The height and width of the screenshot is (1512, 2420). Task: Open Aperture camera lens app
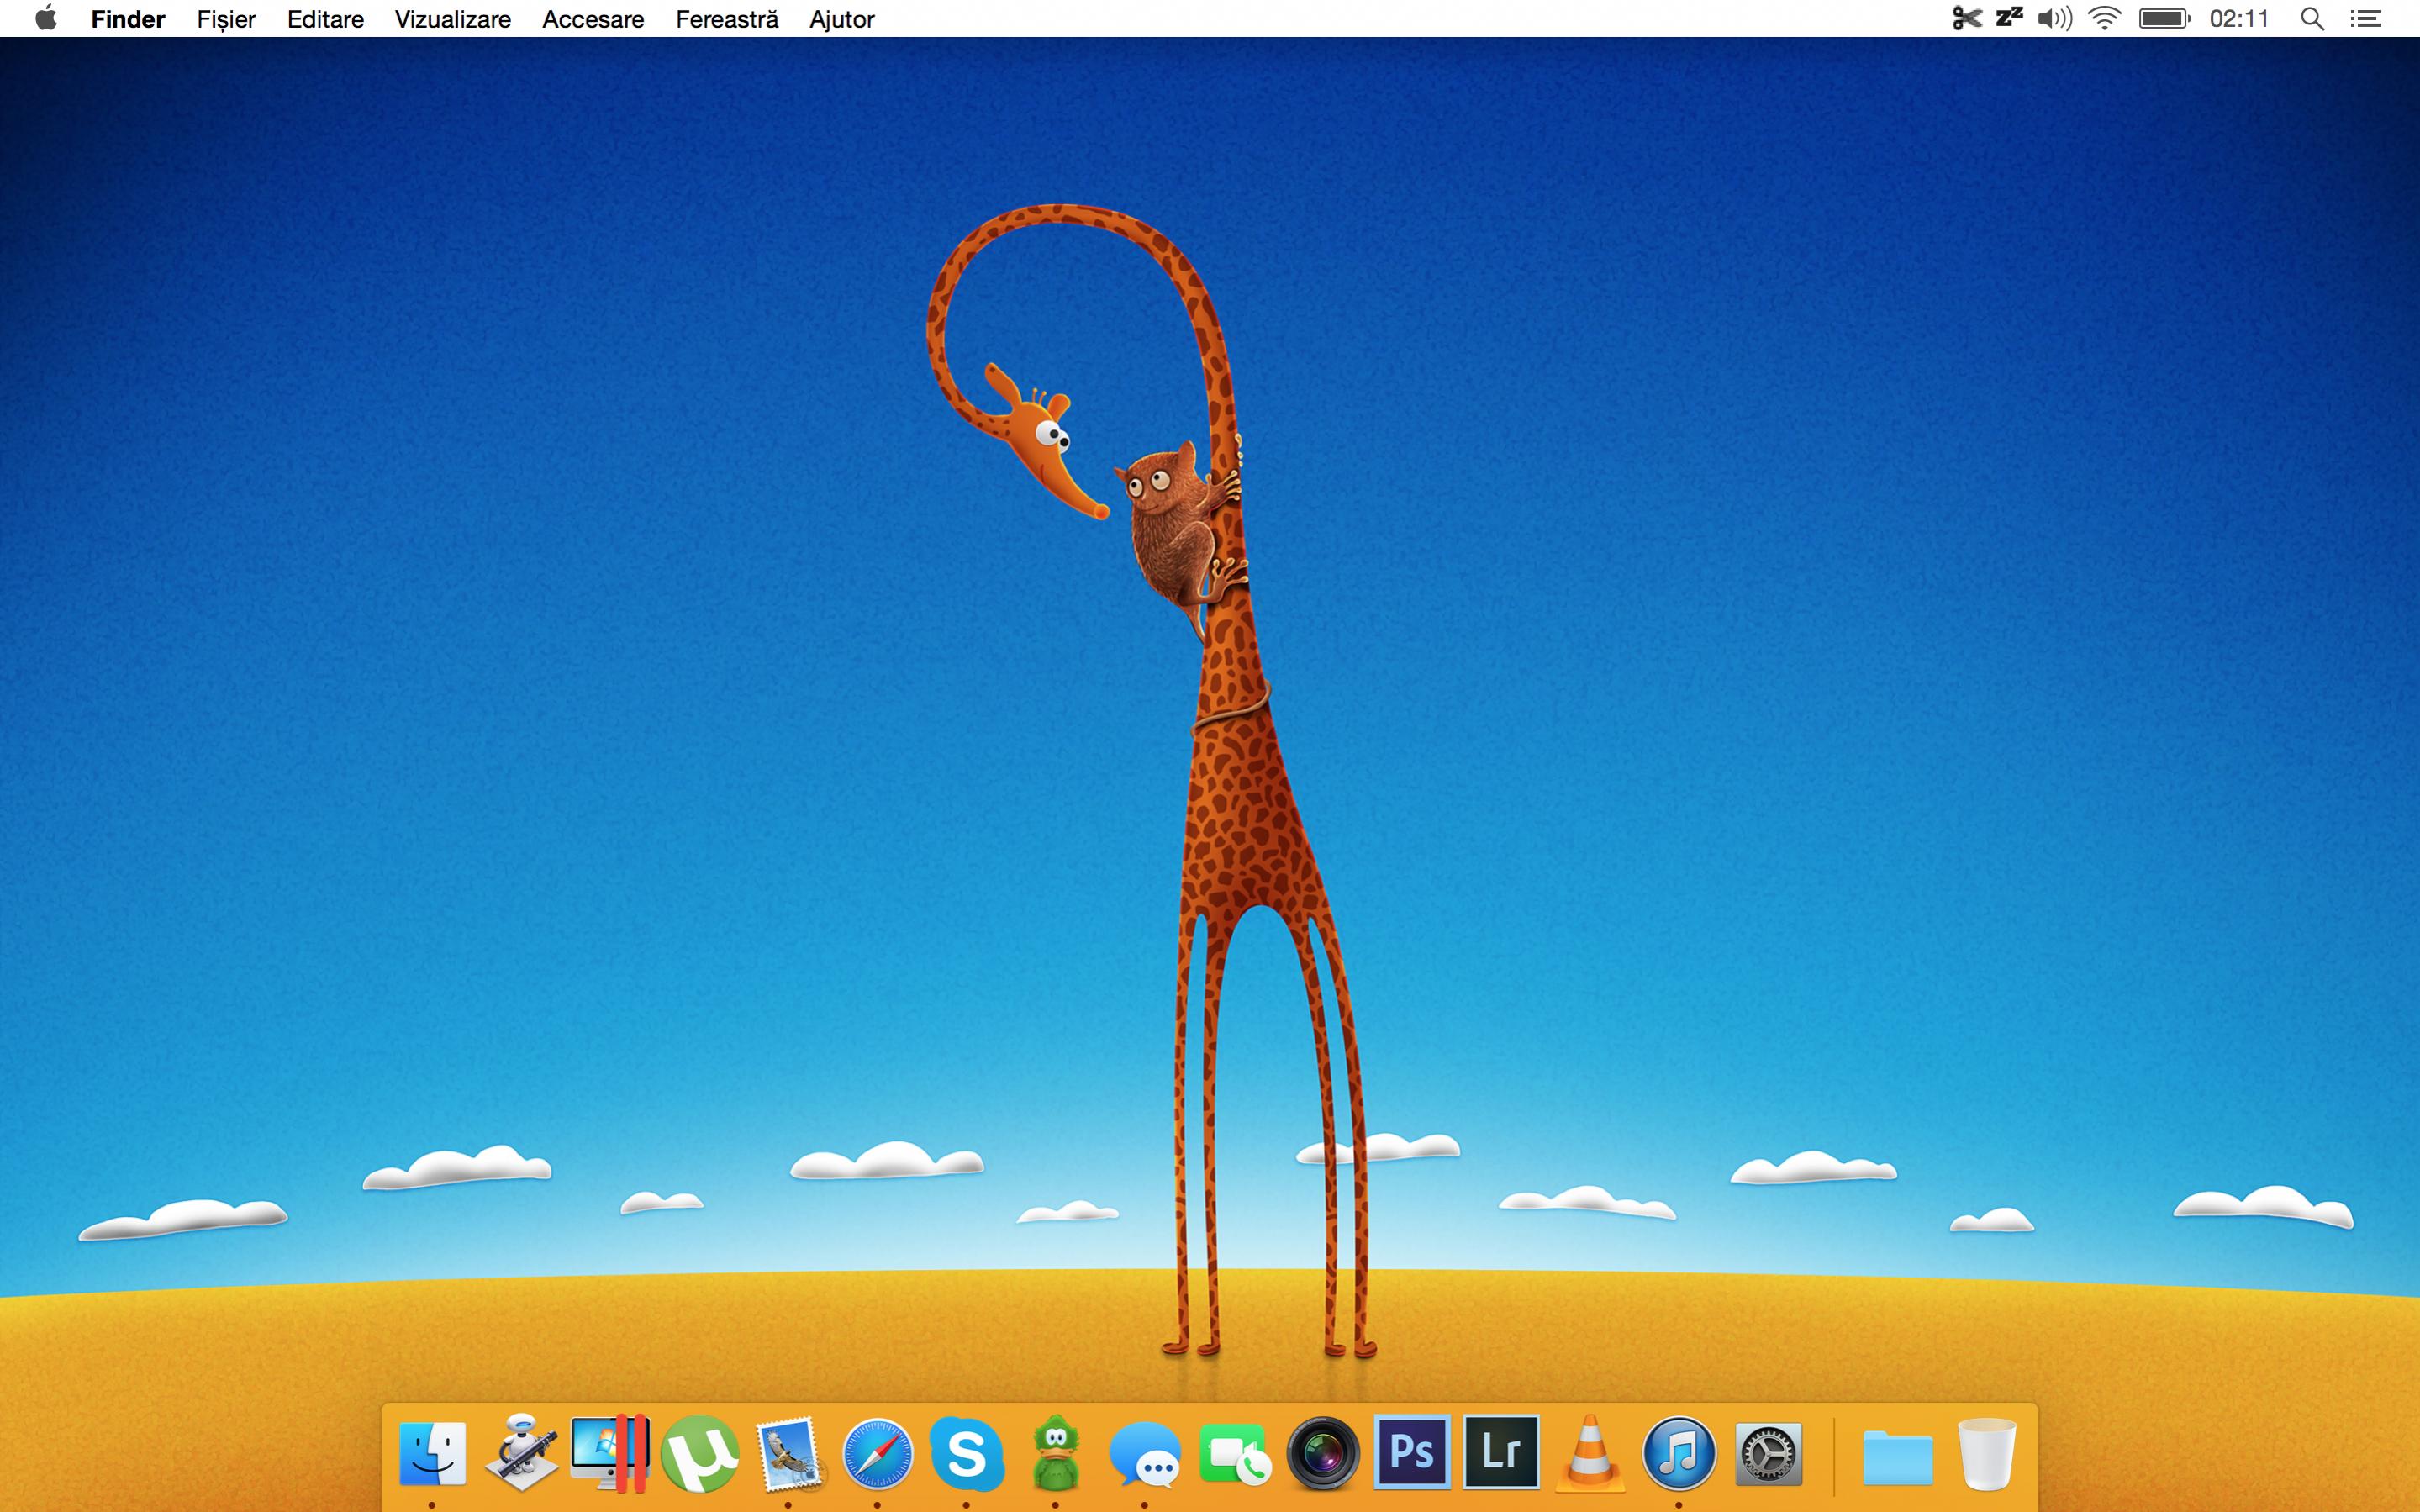point(1322,1453)
